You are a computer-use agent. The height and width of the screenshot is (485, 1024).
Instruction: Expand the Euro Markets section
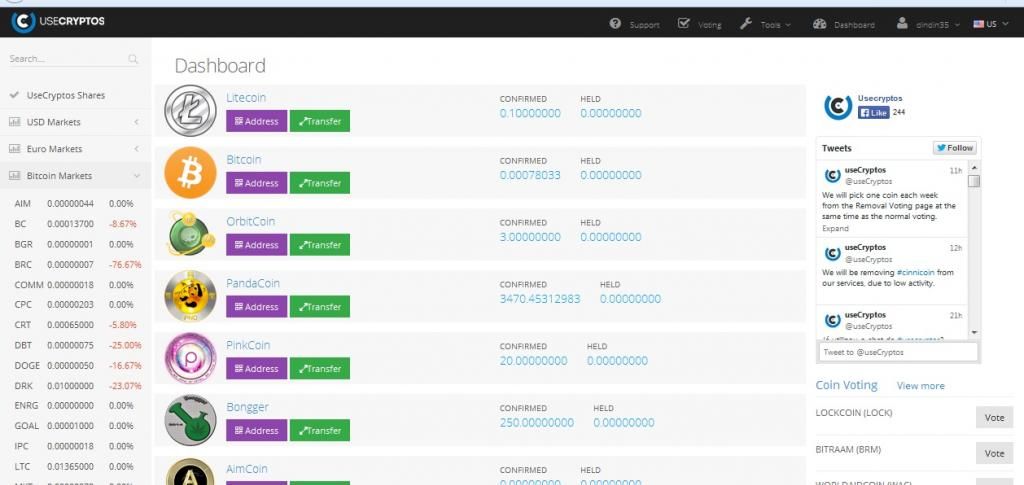75,149
